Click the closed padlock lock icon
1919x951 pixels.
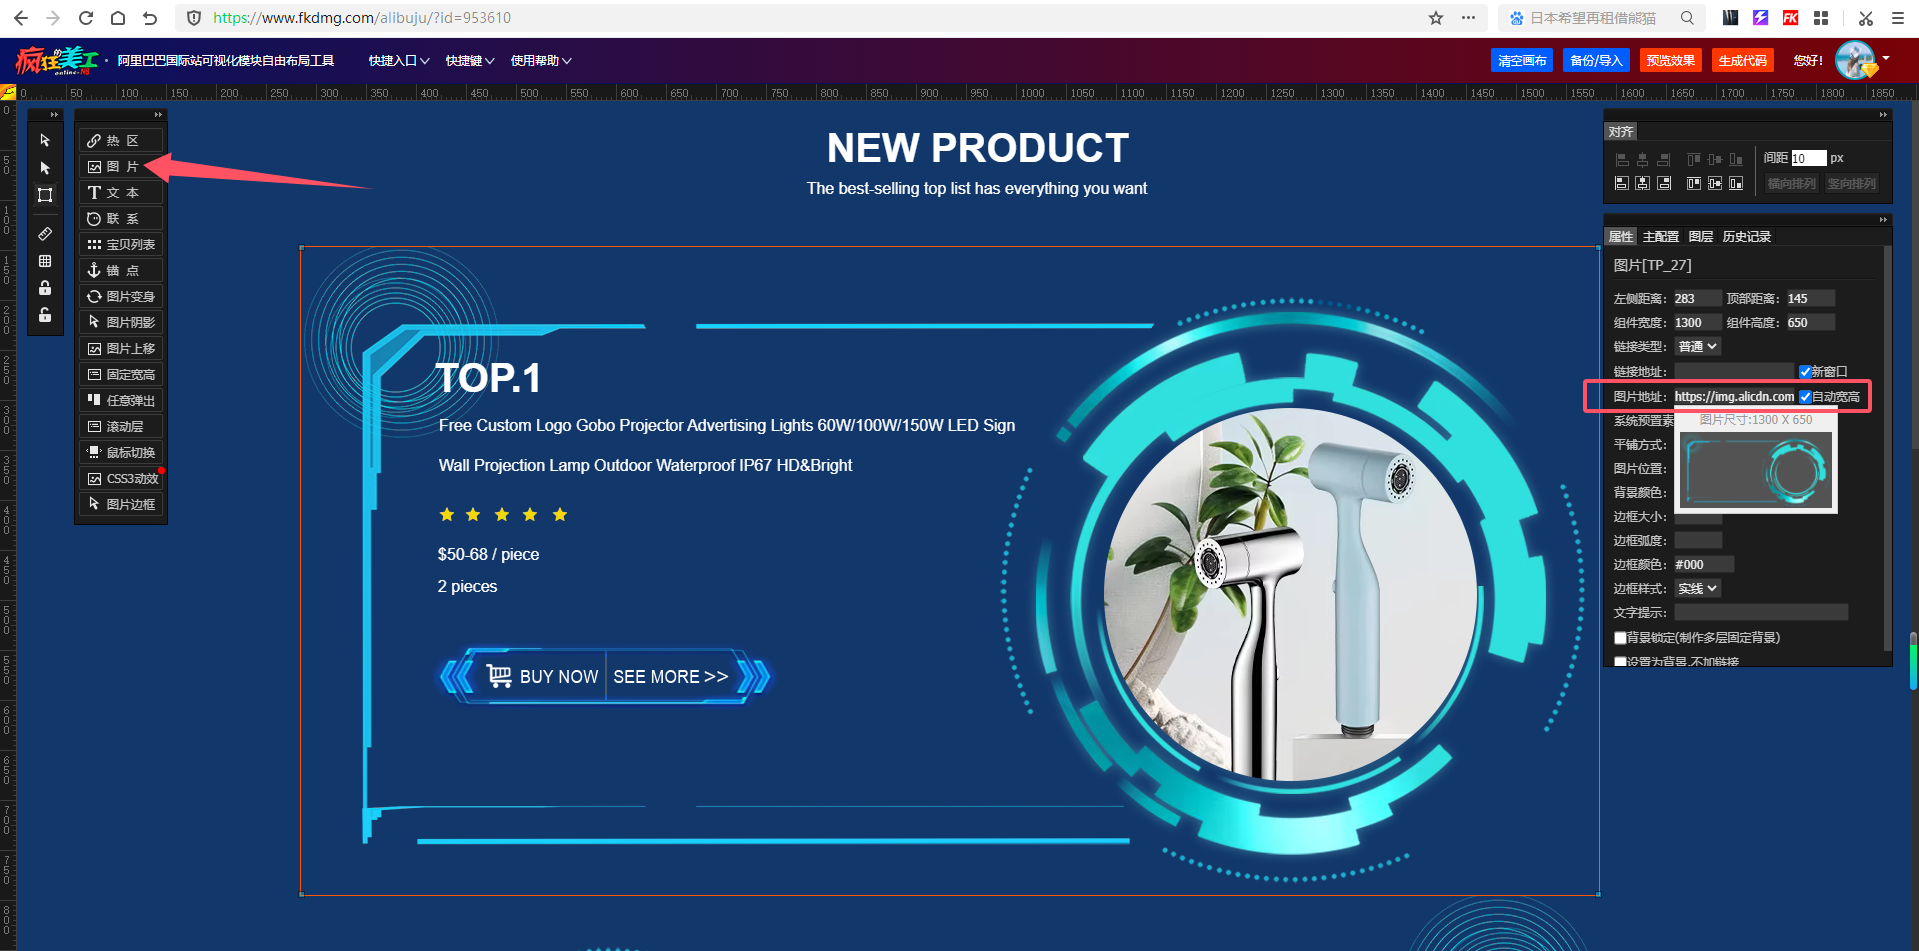click(x=45, y=288)
